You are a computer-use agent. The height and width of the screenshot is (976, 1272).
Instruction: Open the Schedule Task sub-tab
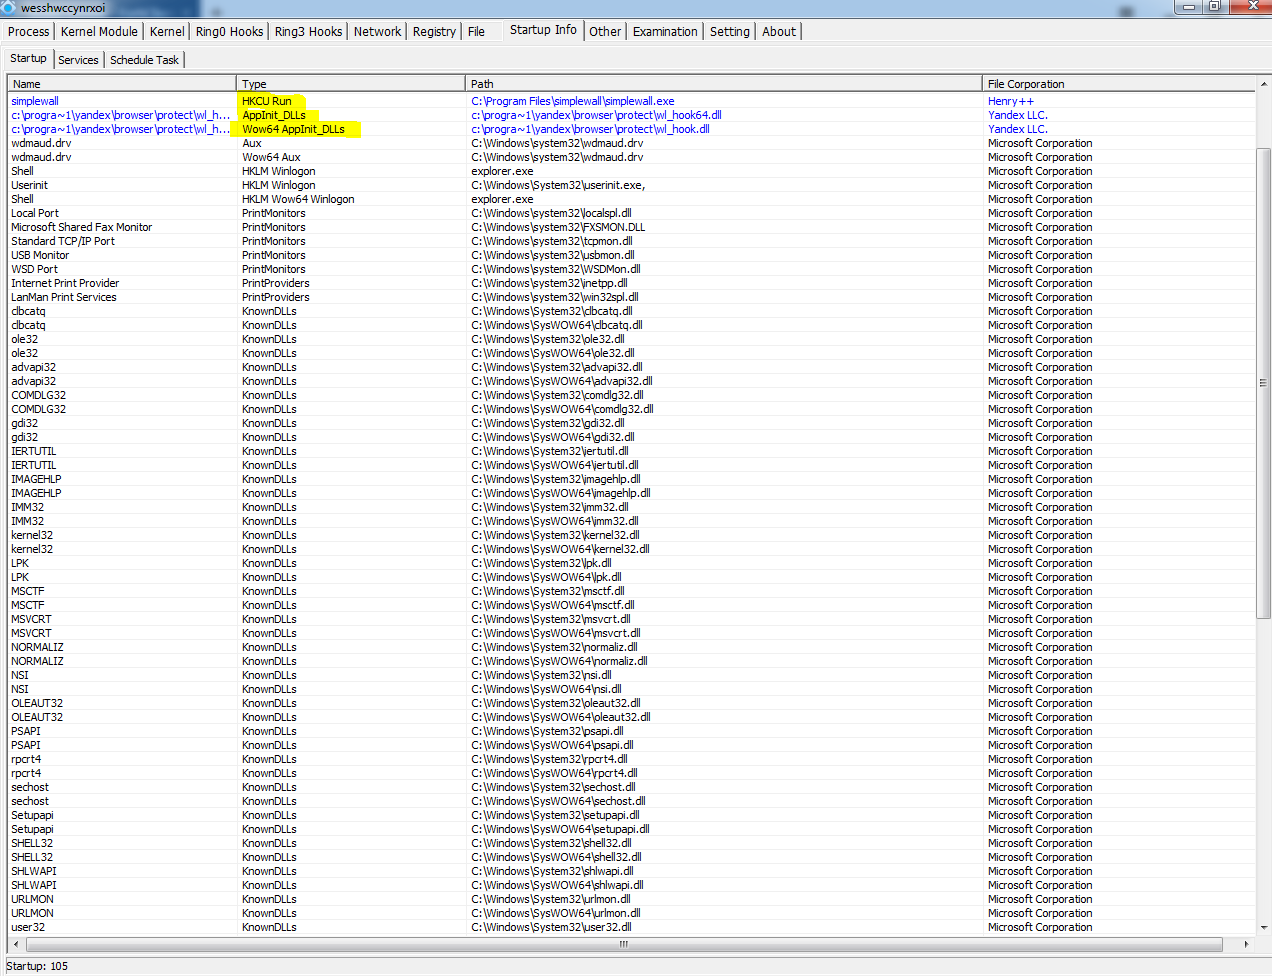tap(144, 60)
